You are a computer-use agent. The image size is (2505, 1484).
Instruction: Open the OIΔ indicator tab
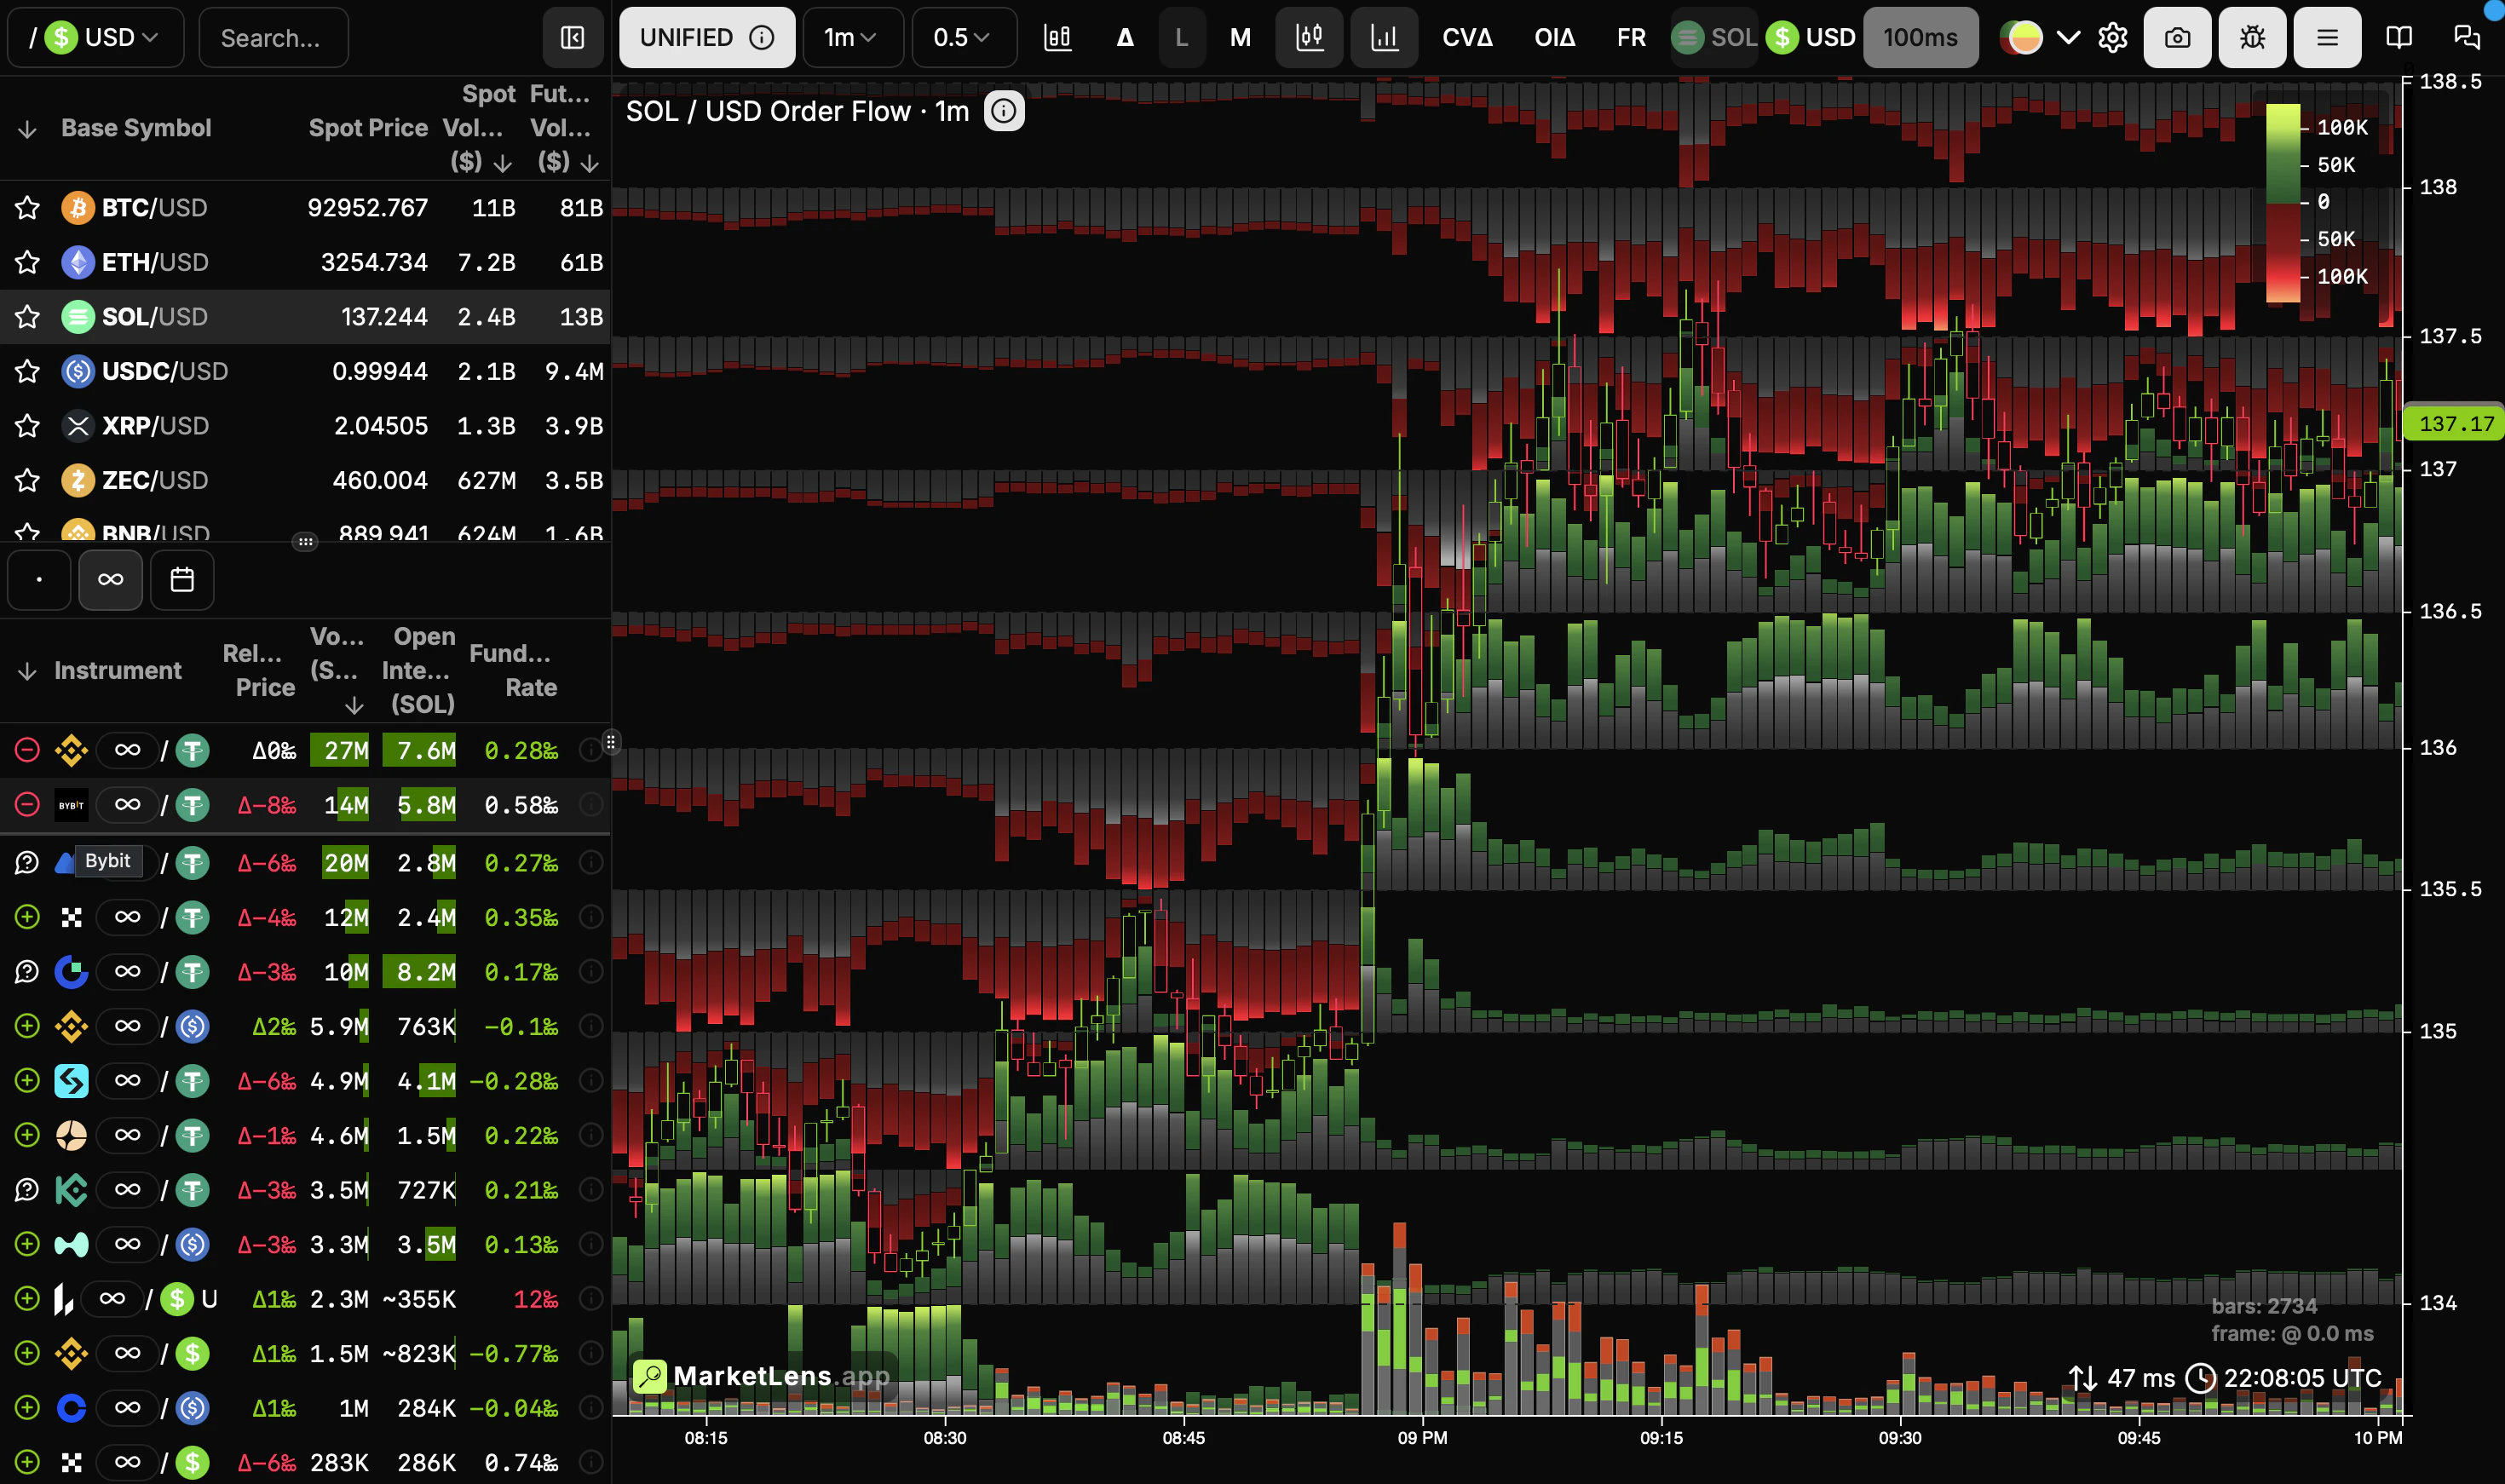(x=1554, y=38)
